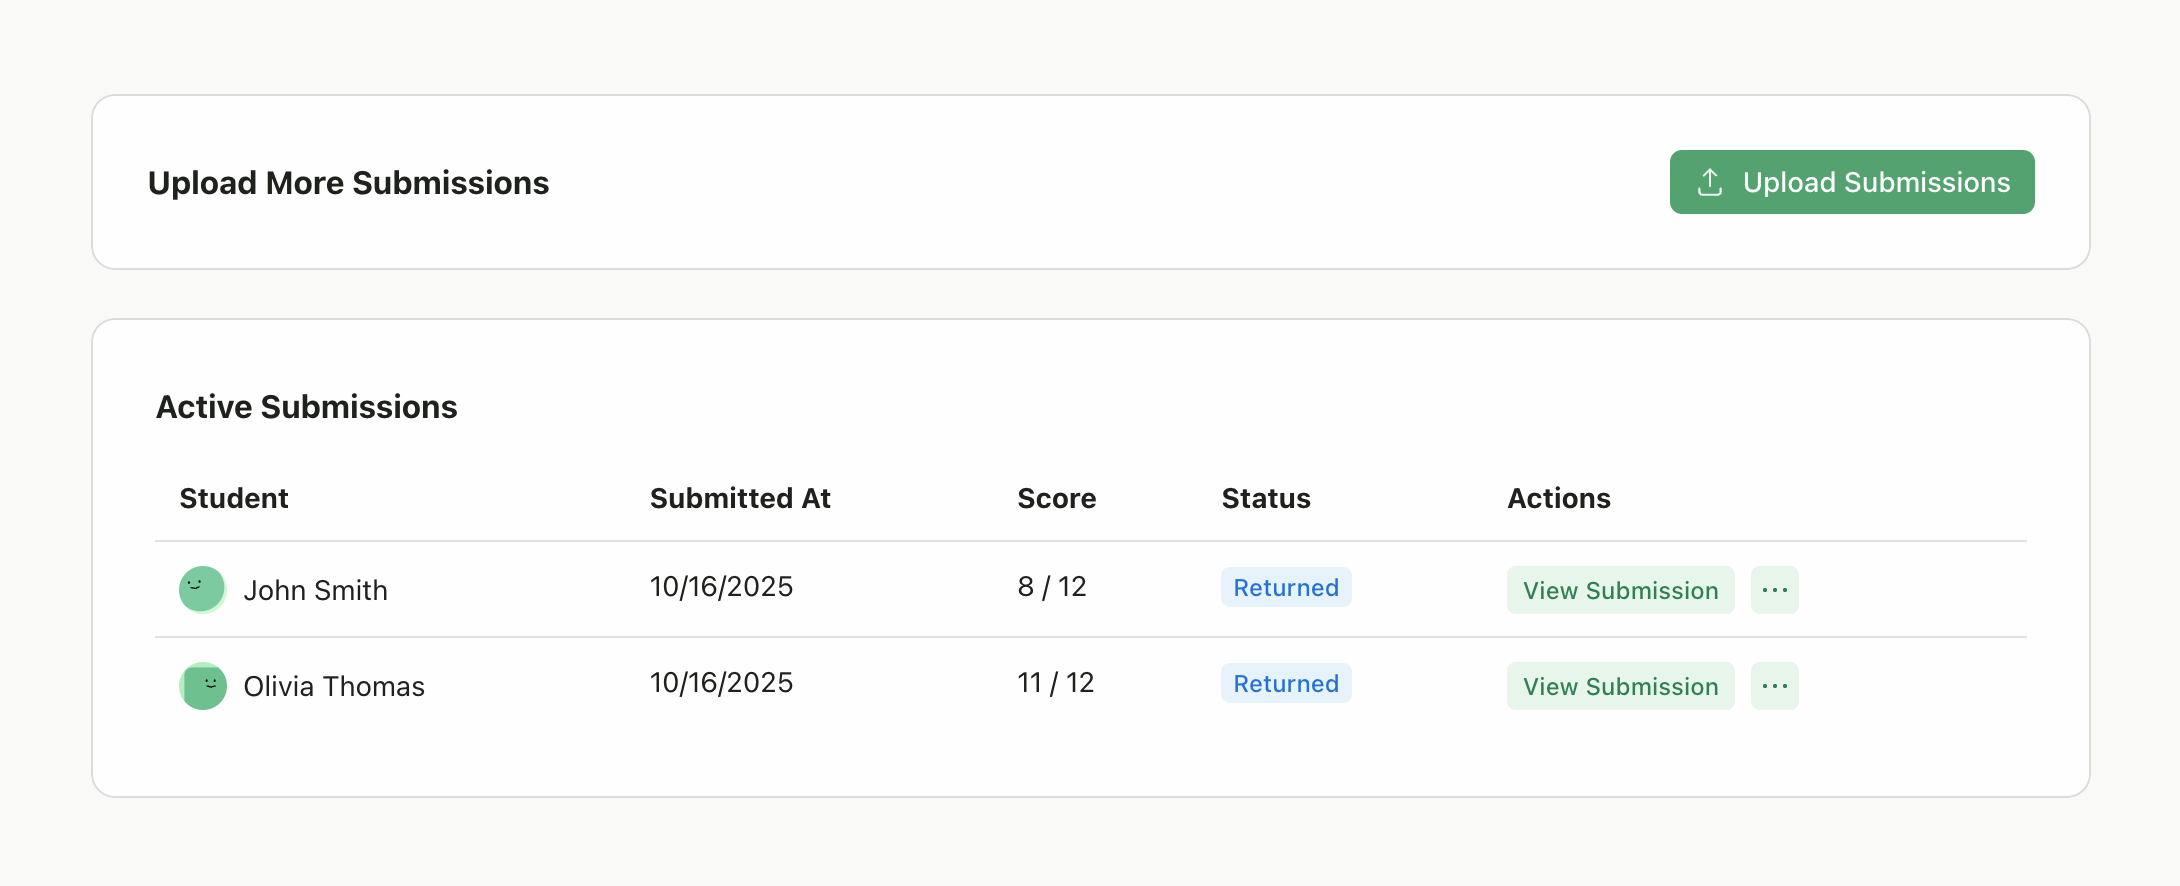Click the Status column header
The width and height of the screenshot is (2180, 886).
click(x=1265, y=498)
